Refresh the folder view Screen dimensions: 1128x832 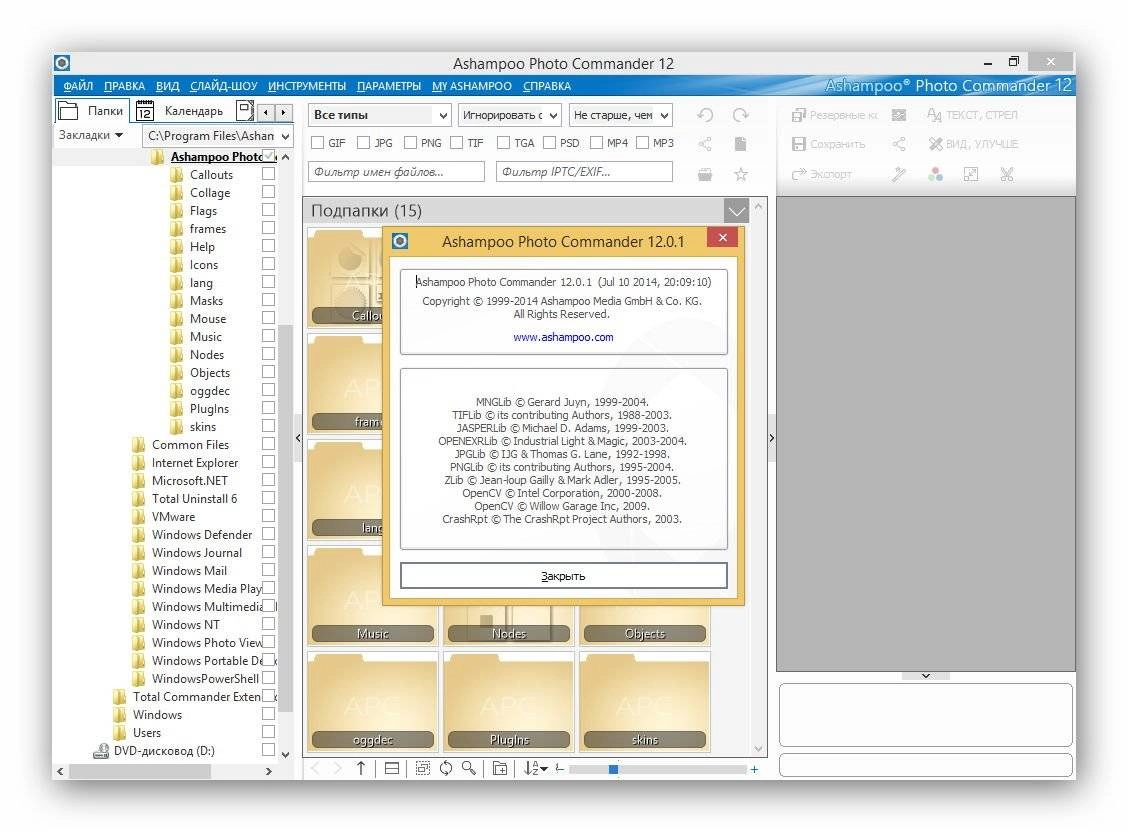coord(446,769)
